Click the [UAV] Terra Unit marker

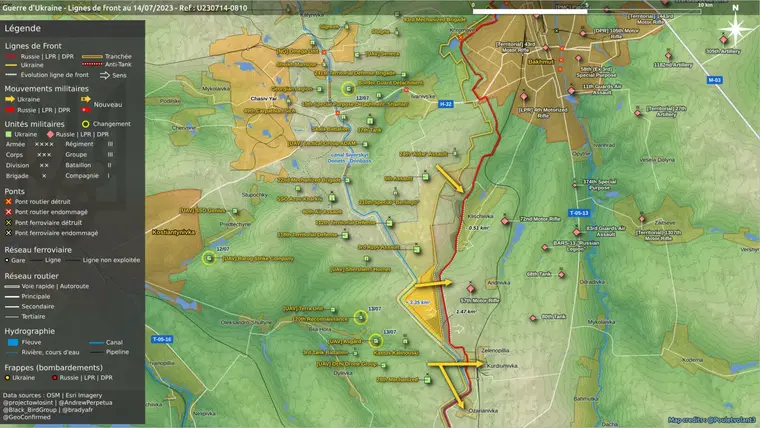point(333,309)
